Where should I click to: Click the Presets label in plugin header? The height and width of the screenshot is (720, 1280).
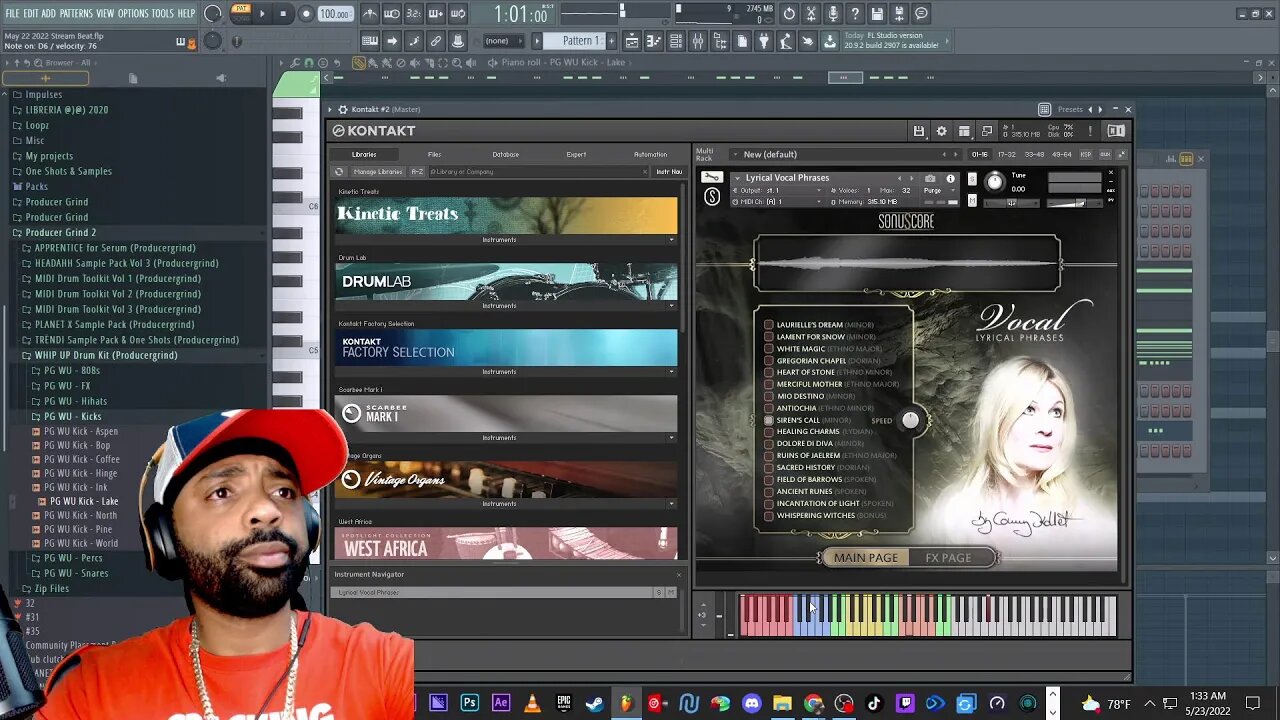point(1070,109)
